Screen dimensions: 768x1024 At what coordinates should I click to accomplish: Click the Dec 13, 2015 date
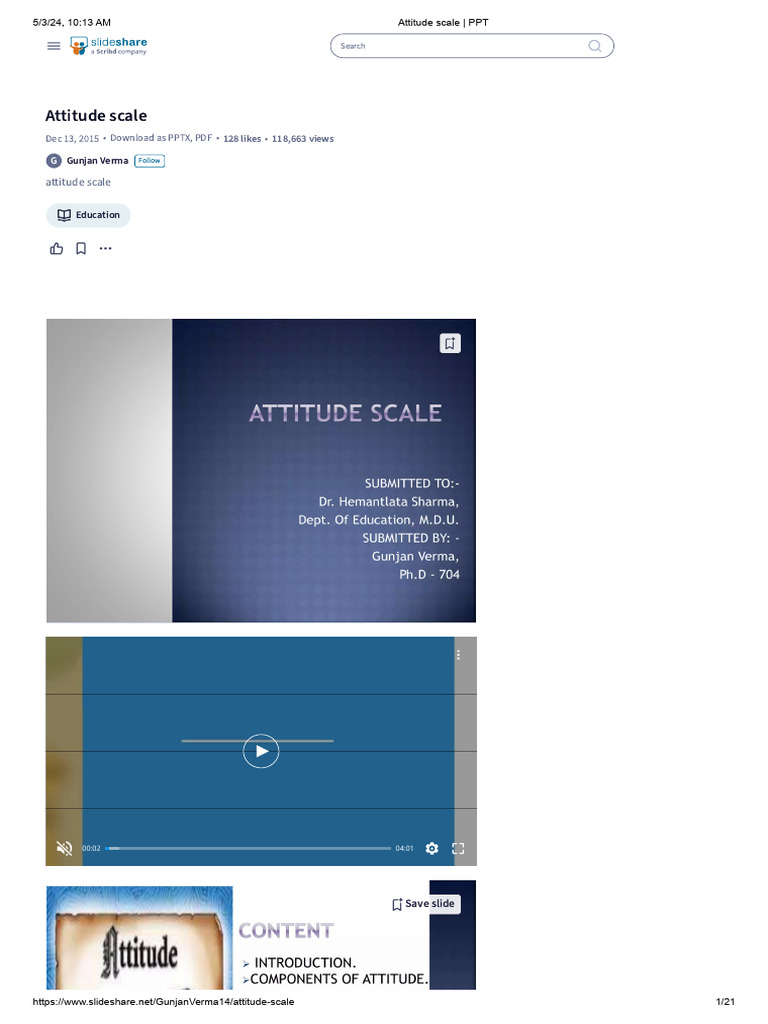tap(72, 139)
